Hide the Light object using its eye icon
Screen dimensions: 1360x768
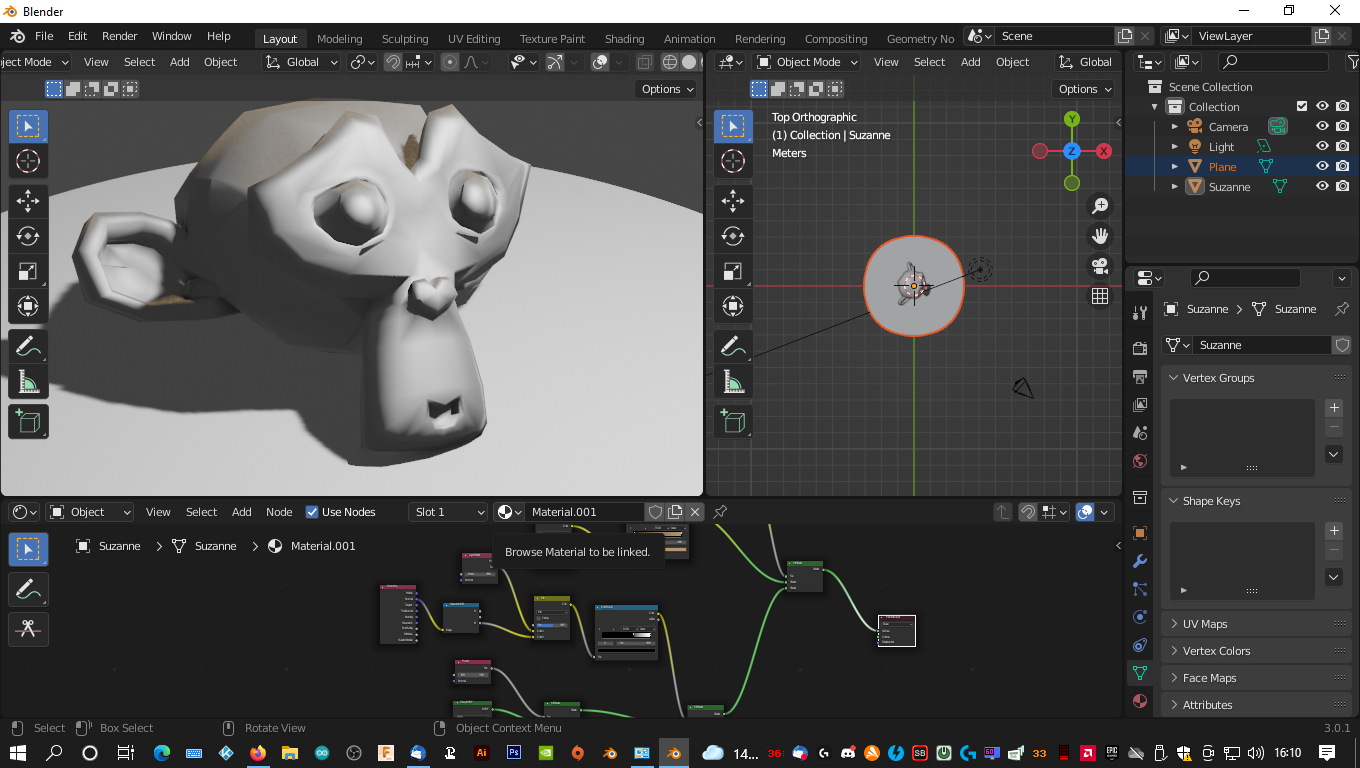pyautogui.click(x=1322, y=147)
